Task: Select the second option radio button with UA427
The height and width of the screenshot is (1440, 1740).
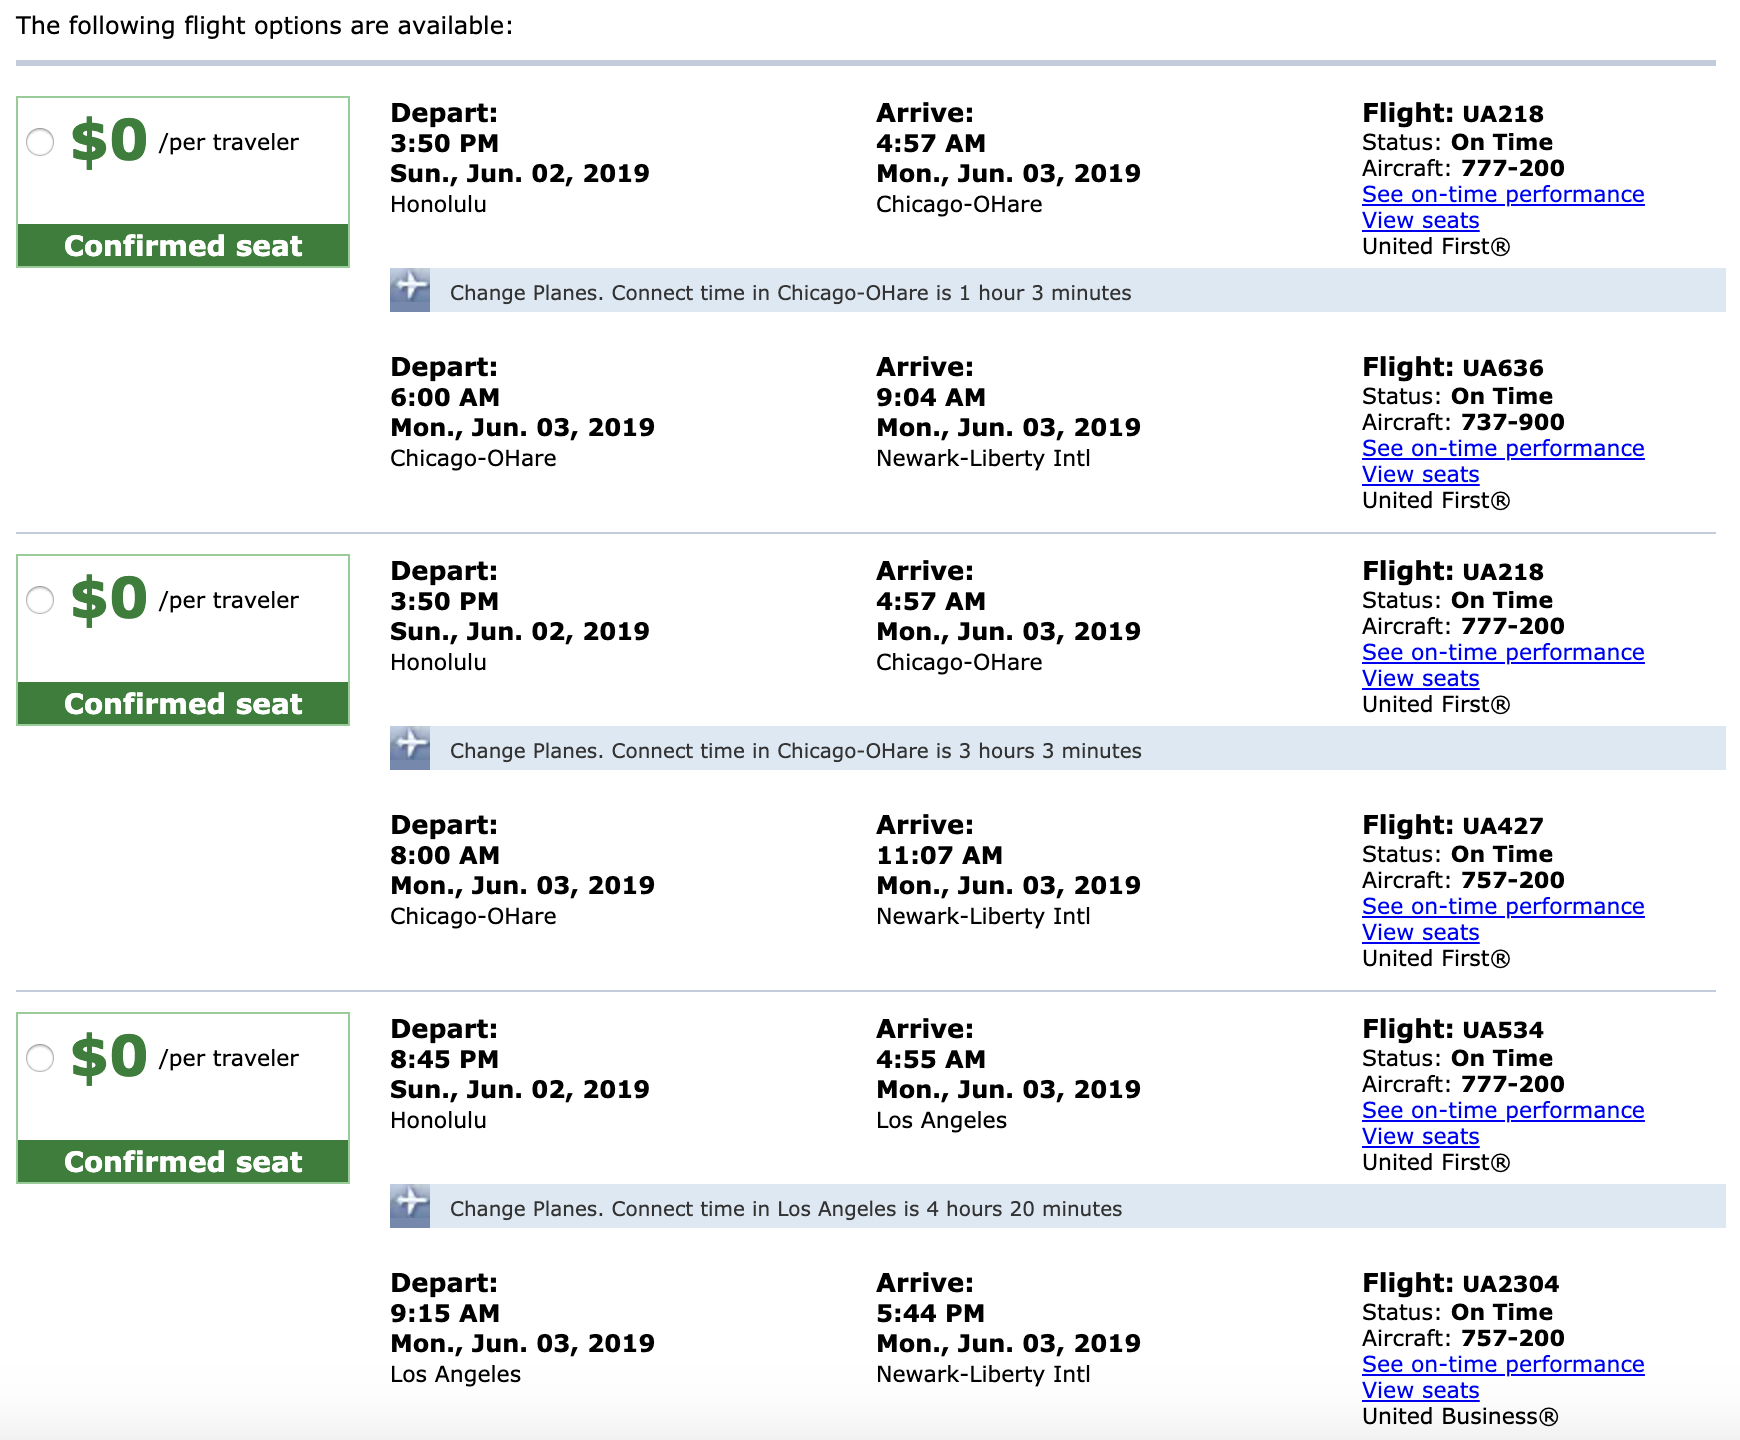Action: tap(40, 600)
